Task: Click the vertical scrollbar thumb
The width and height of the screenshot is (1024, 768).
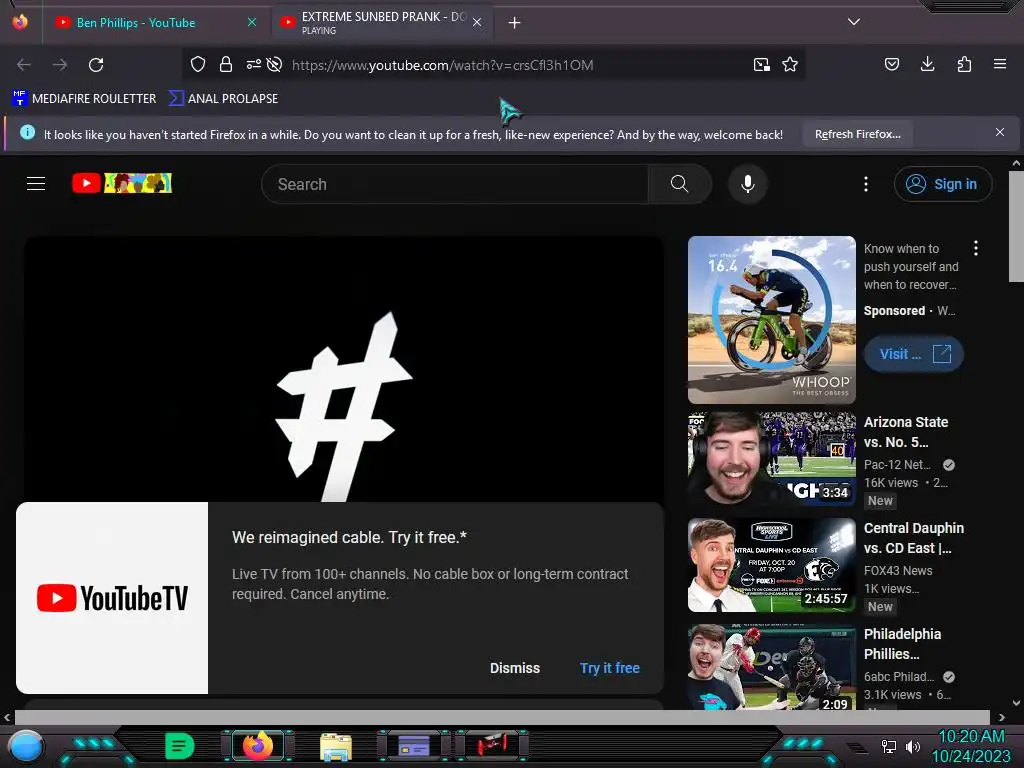Action: click(x=1016, y=227)
